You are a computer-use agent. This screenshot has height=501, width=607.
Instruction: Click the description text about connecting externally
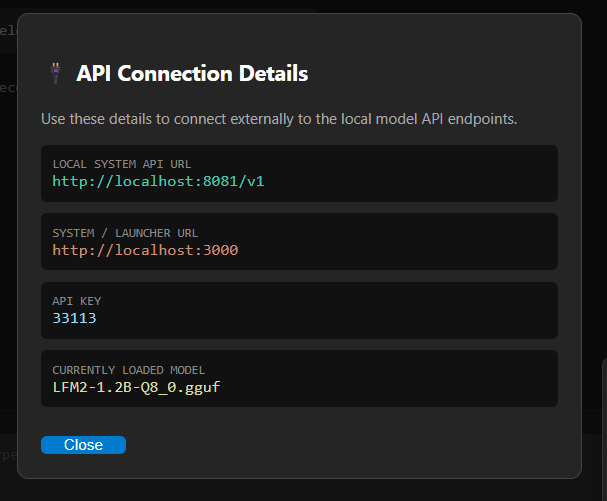click(x=278, y=119)
